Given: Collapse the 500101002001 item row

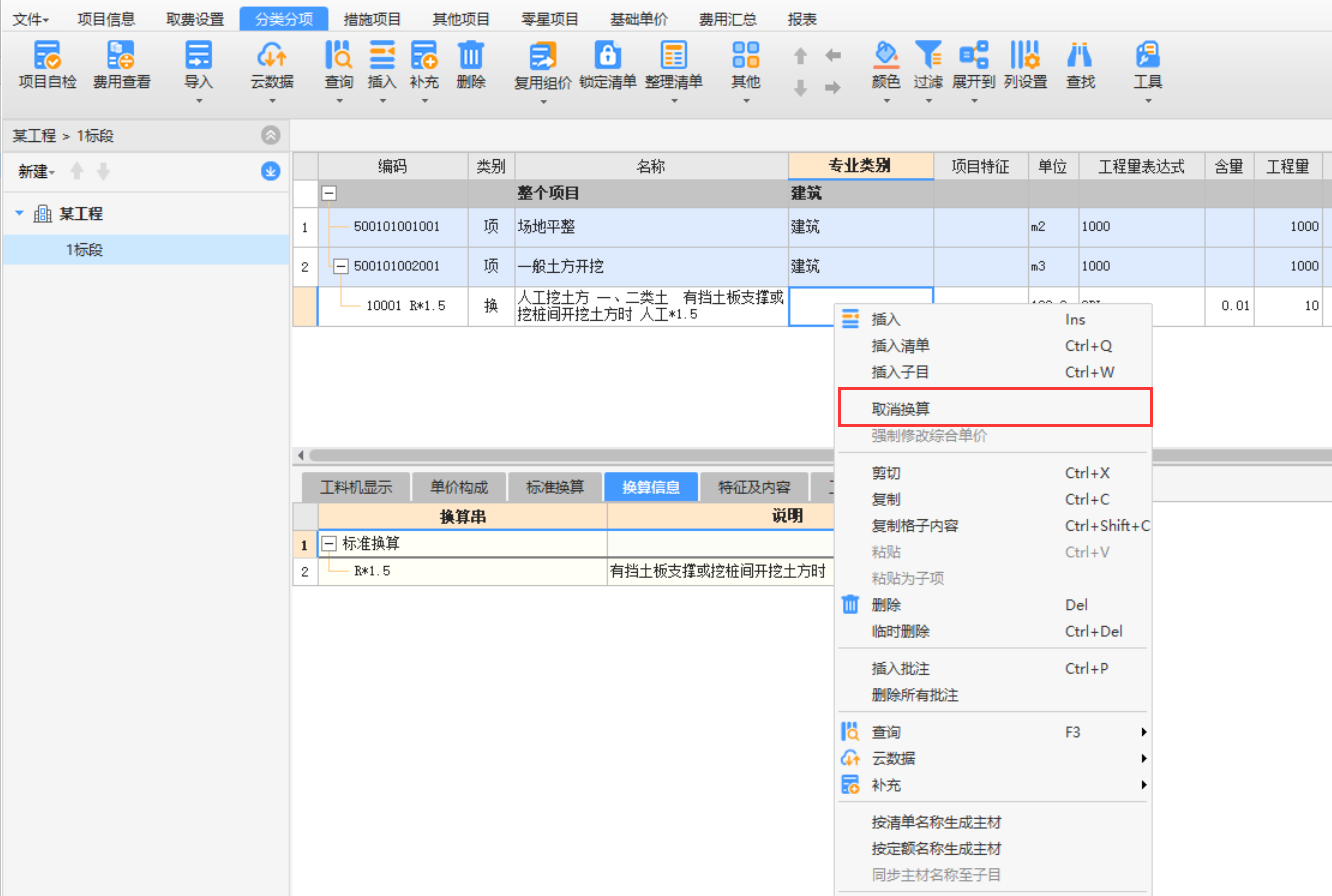Looking at the screenshot, I should pyautogui.click(x=340, y=267).
